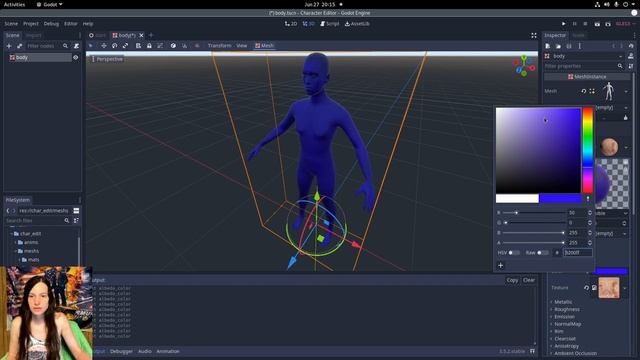Open the Mesh menu in viewport toolbar
640x360 pixels.
264,46
